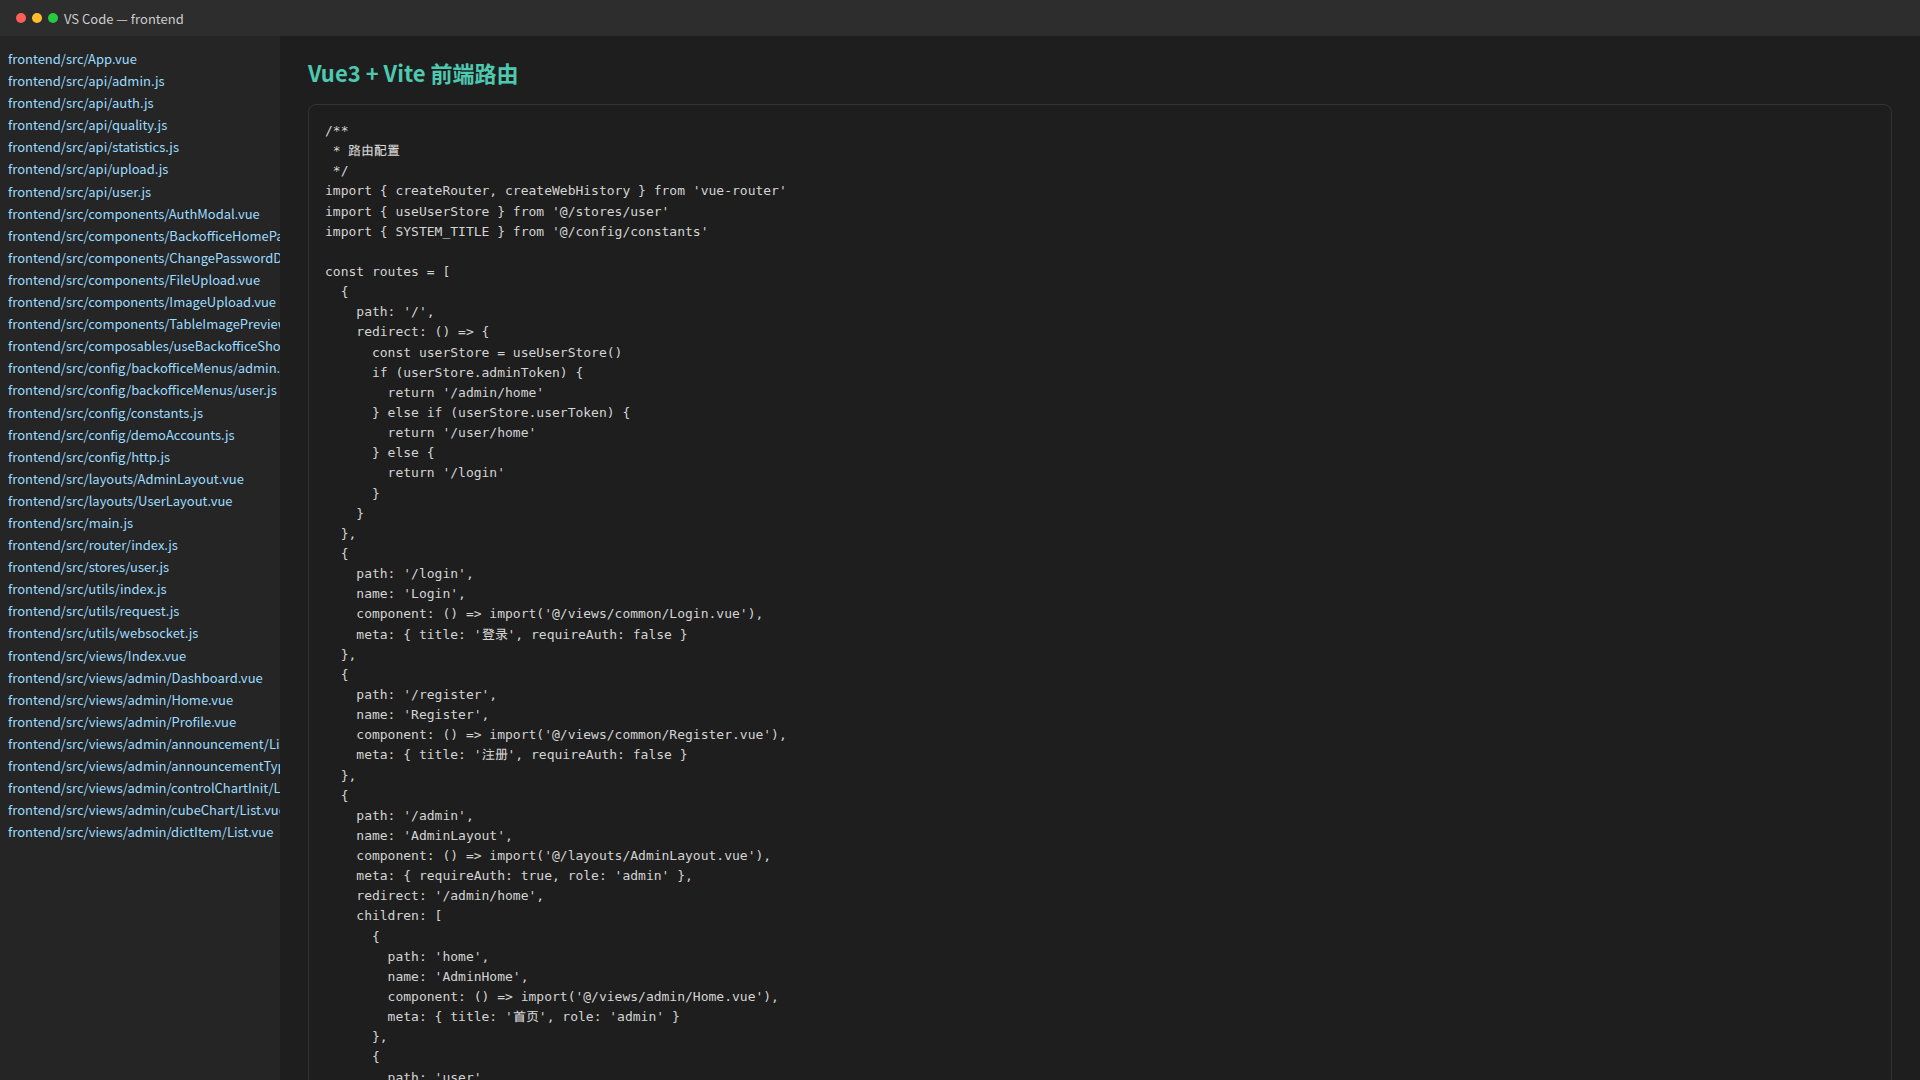The width and height of the screenshot is (1920, 1080).
Task: Click the 'VS Code — frontend' window title
Action: tap(124, 19)
